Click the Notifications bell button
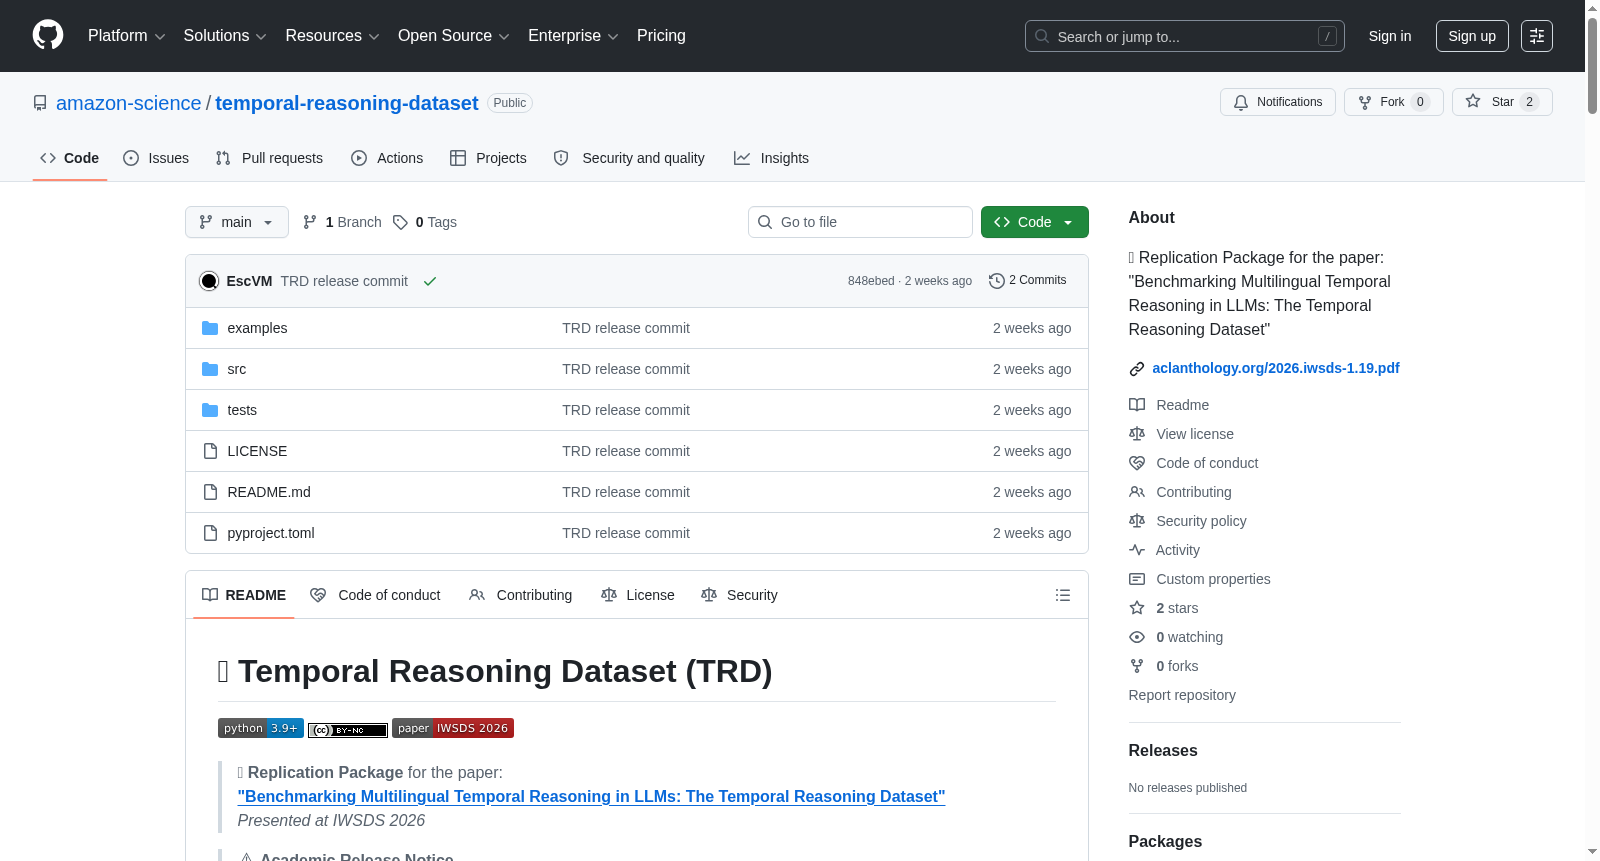This screenshot has height=861, width=1600. click(x=1277, y=102)
